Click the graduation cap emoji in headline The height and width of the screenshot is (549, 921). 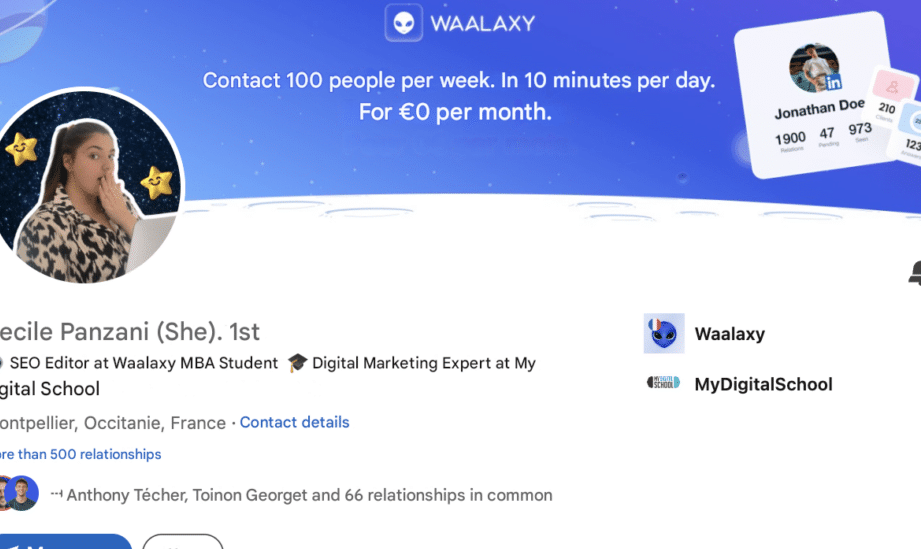(297, 363)
